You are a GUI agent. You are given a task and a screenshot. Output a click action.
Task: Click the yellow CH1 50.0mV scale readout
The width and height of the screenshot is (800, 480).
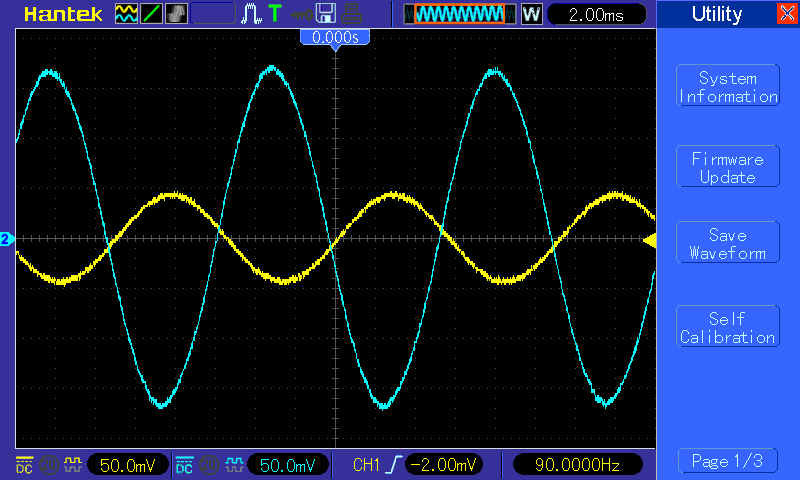click(128, 465)
